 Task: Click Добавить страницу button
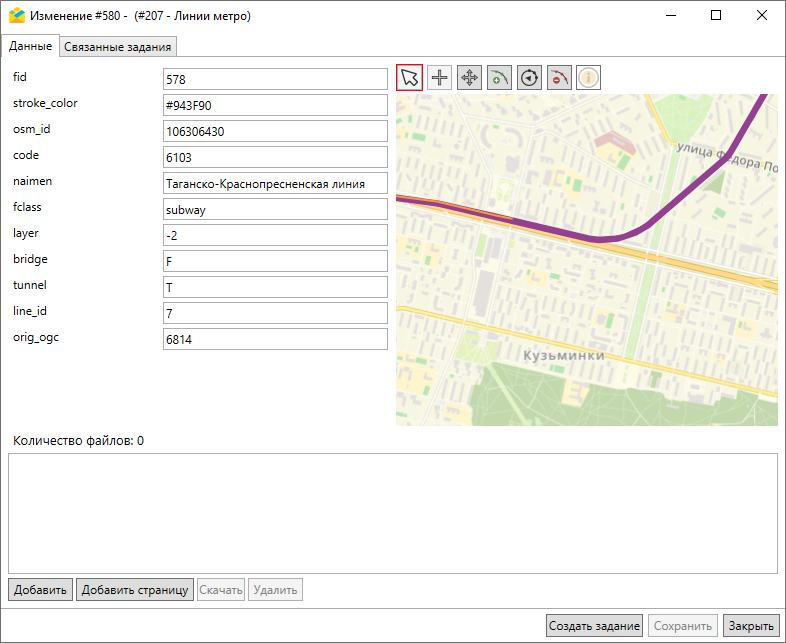click(135, 590)
